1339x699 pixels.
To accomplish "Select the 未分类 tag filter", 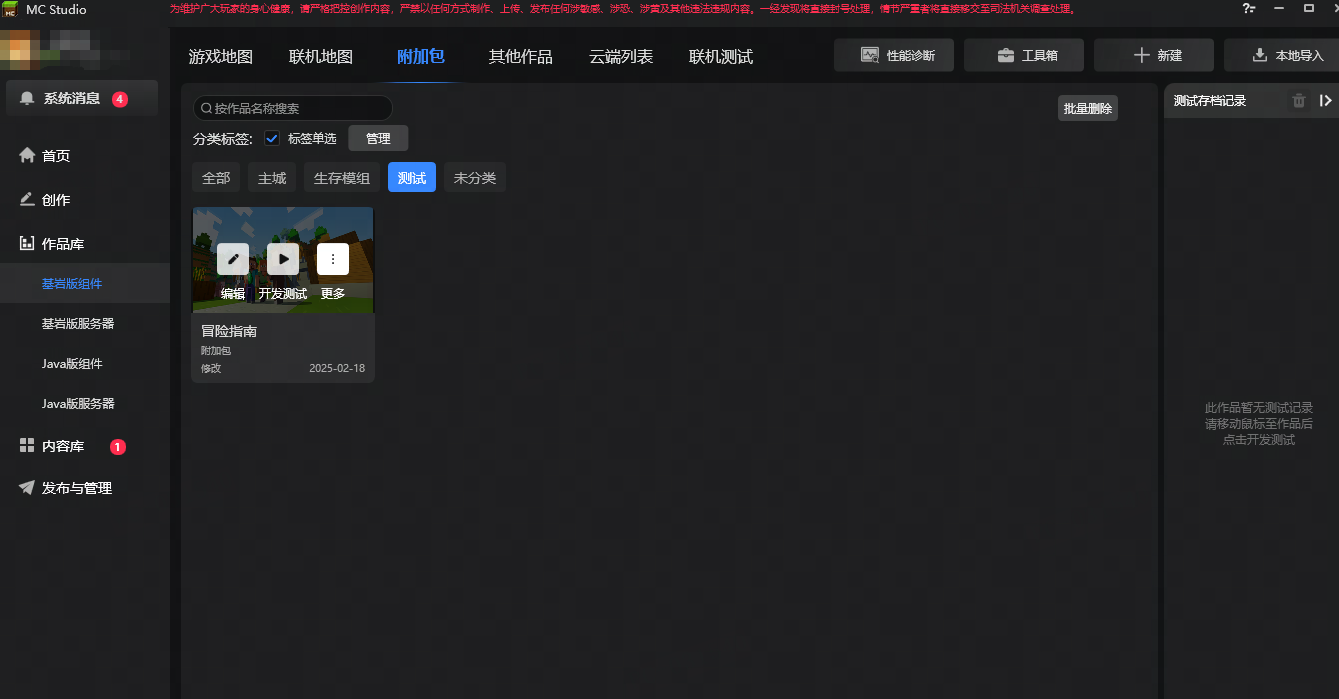I will coord(475,178).
